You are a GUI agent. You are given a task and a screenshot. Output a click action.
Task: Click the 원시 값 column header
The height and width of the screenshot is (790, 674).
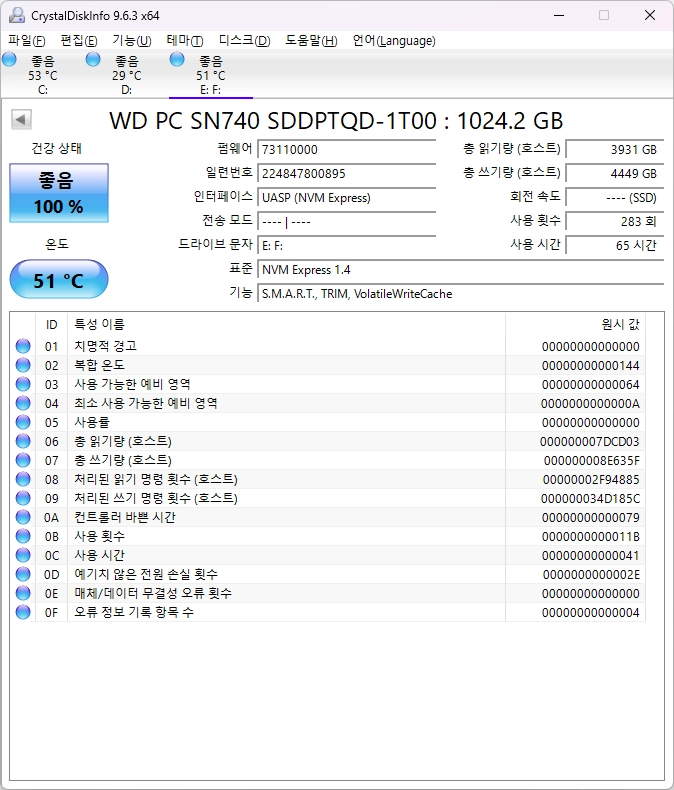pos(575,324)
